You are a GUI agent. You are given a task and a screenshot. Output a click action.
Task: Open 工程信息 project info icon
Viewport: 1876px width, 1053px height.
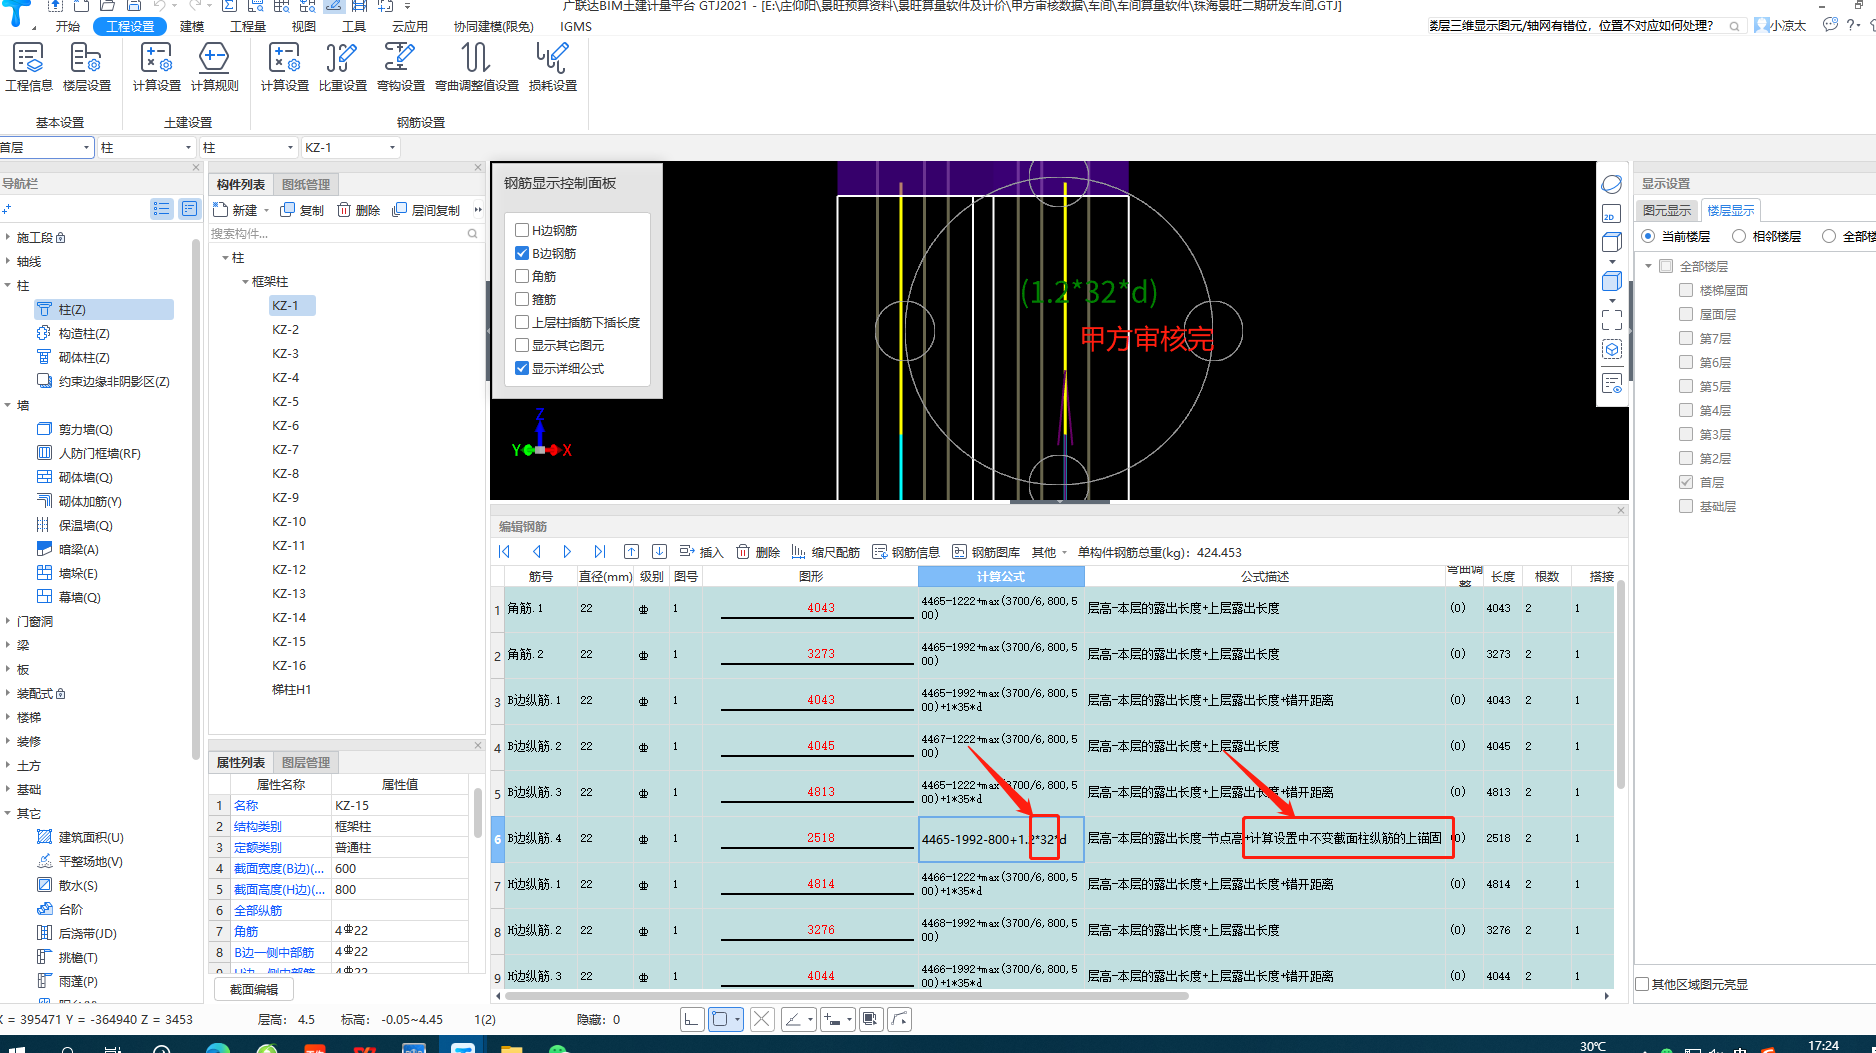tap(29, 67)
